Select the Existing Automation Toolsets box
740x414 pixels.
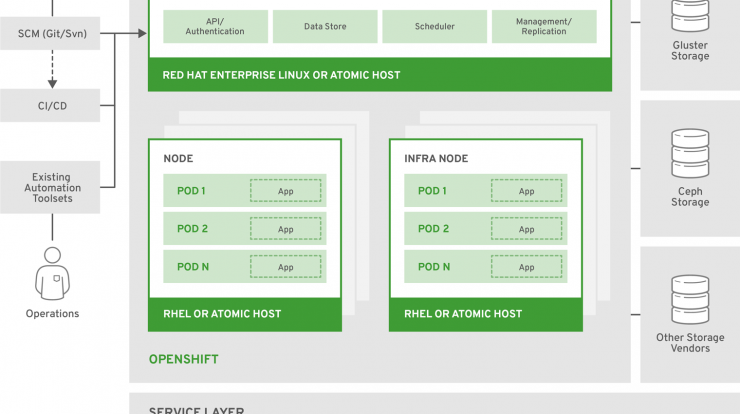coord(50,187)
